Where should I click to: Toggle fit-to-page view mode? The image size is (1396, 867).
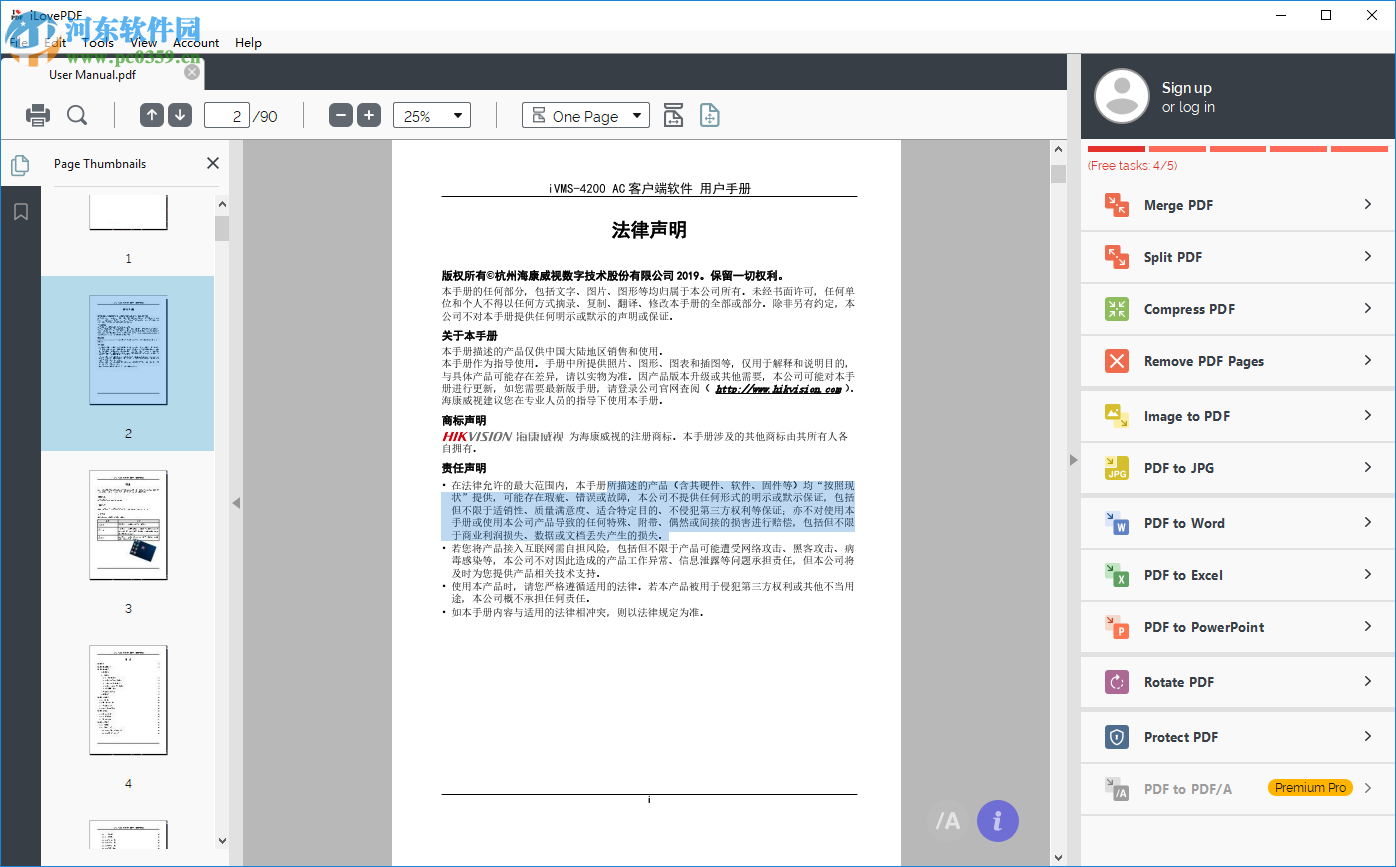[x=710, y=115]
